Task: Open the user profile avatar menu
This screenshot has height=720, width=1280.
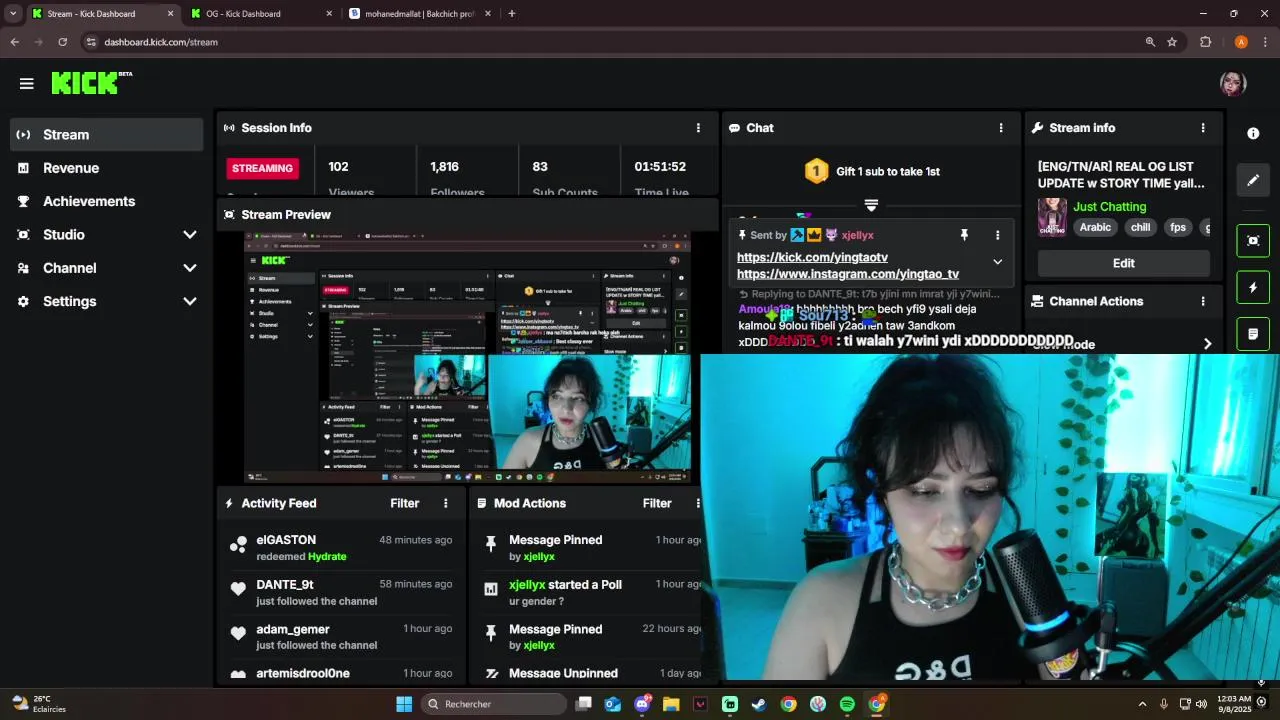Action: click(1233, 83)
